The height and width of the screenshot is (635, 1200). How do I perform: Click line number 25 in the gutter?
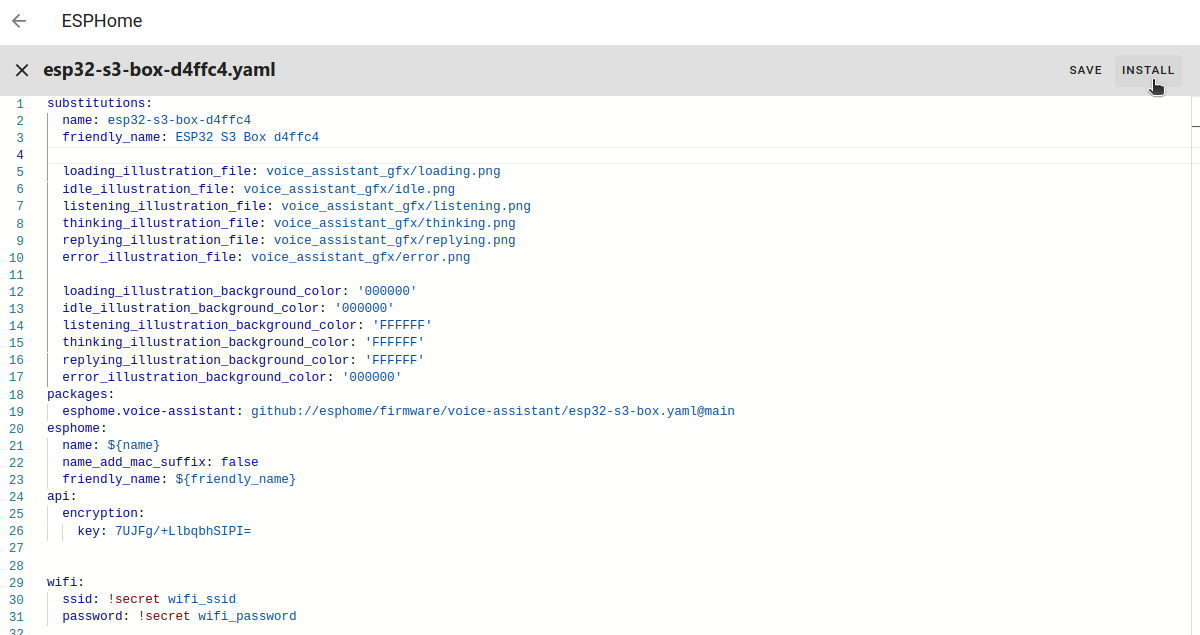[16, 514]
